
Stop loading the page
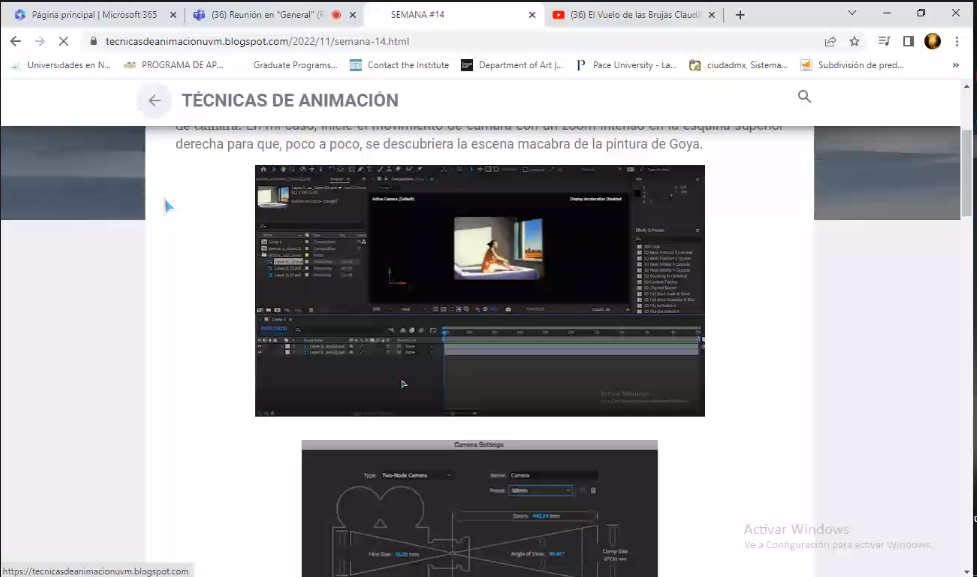point(64,41)
